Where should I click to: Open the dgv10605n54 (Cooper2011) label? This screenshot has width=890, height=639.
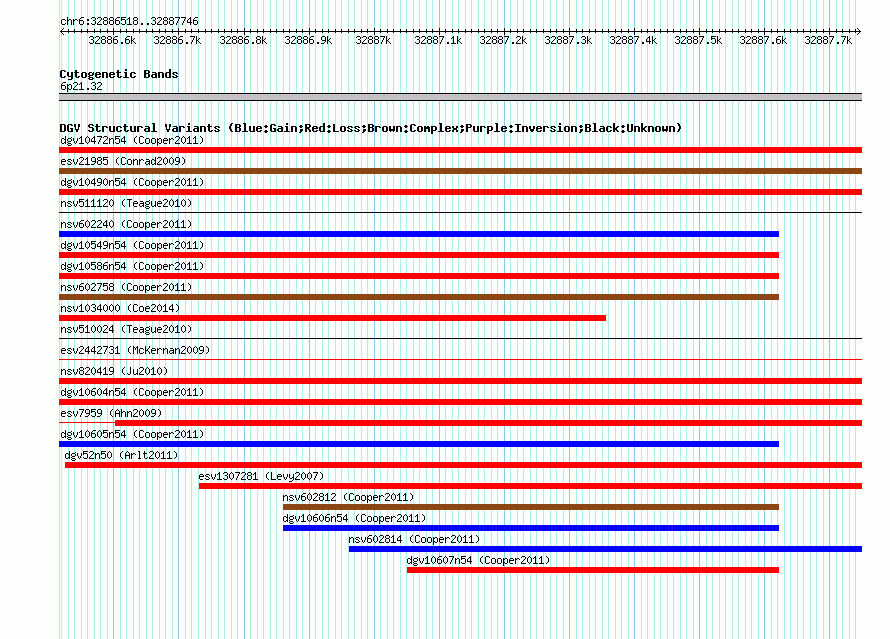pyautogui.click(x=132, y=434)
